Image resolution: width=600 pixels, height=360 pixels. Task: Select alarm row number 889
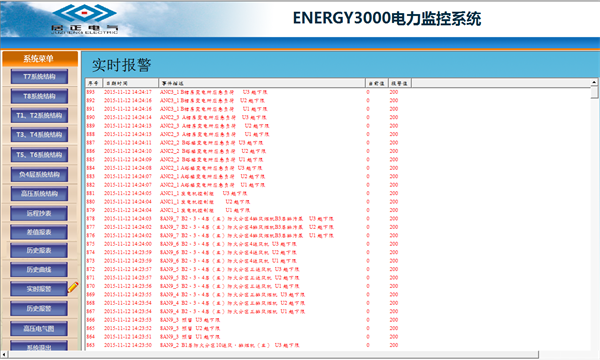coord(91,126)
